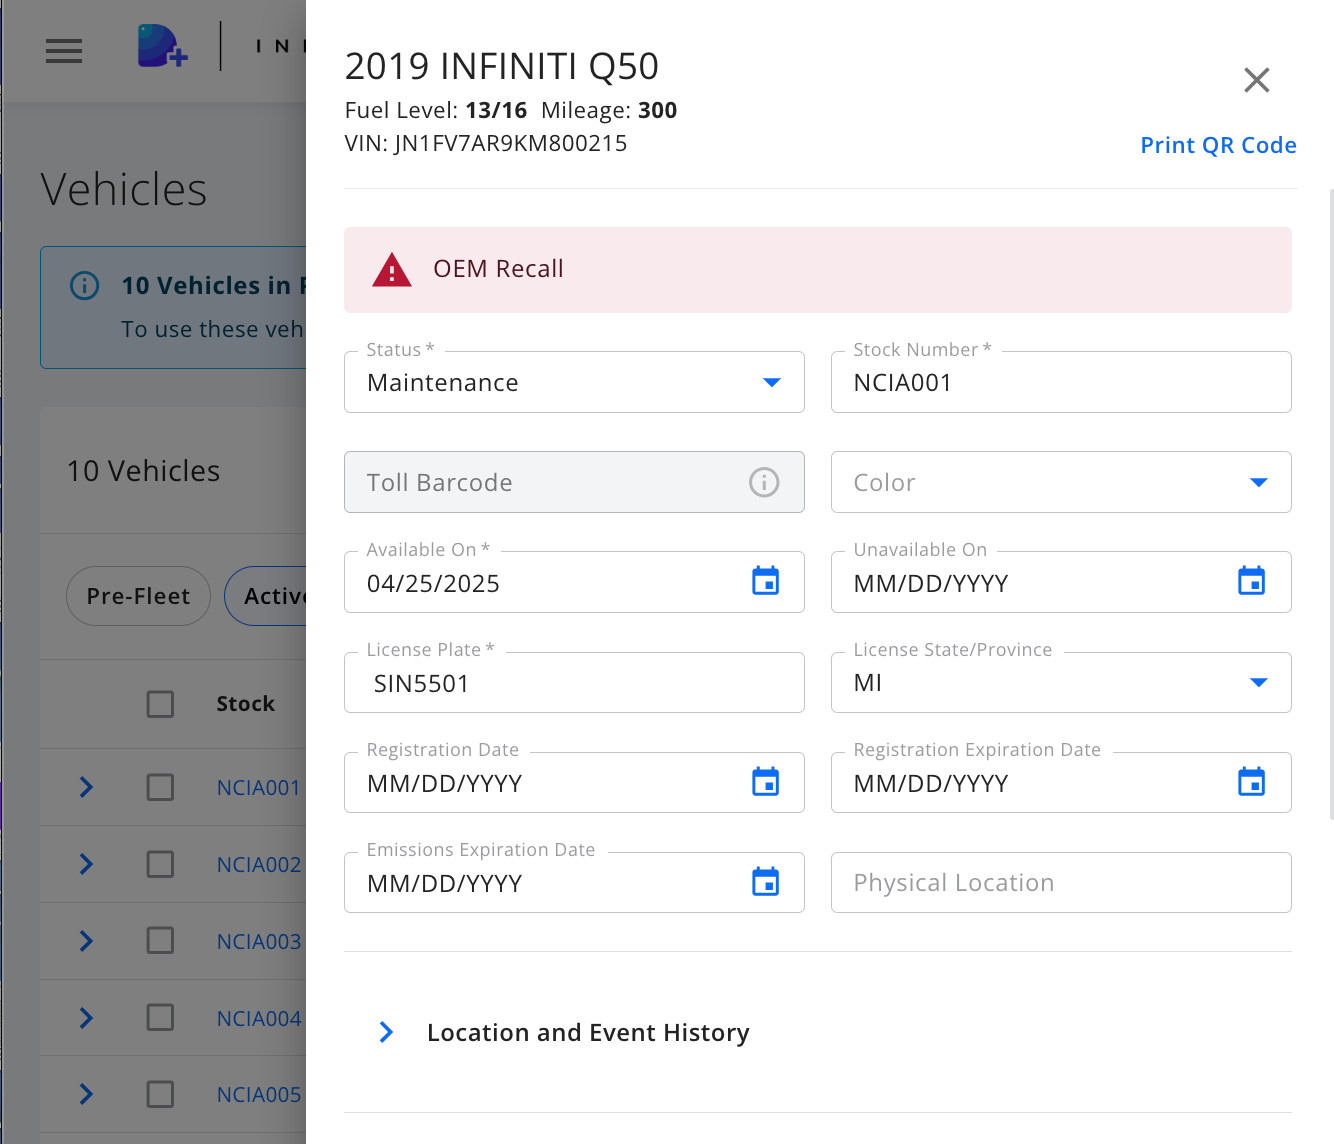Open the Emissions Expiration Date calendar picker
This screenshot has width=1334, height=1144.
[766, 882]
